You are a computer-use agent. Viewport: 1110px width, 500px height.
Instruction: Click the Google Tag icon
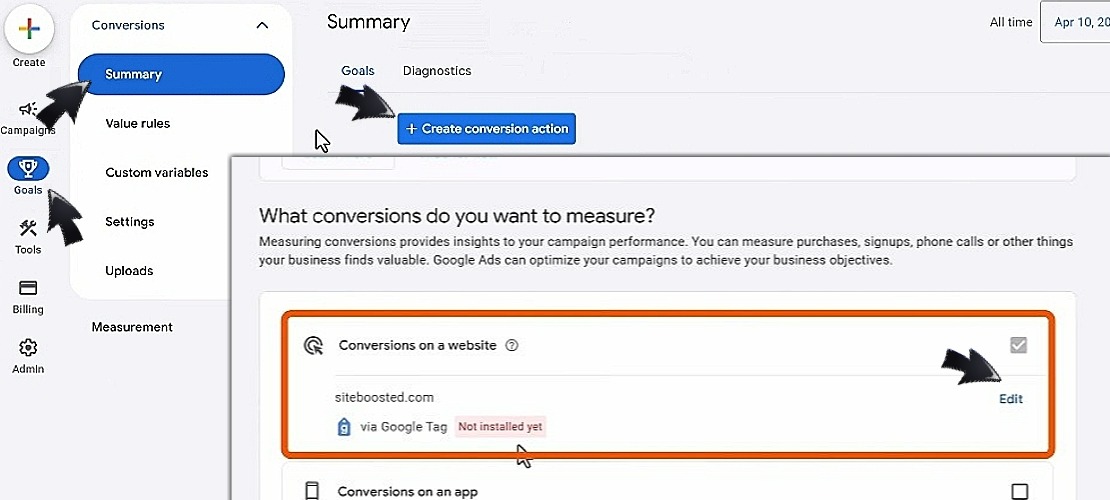point(344,426)
